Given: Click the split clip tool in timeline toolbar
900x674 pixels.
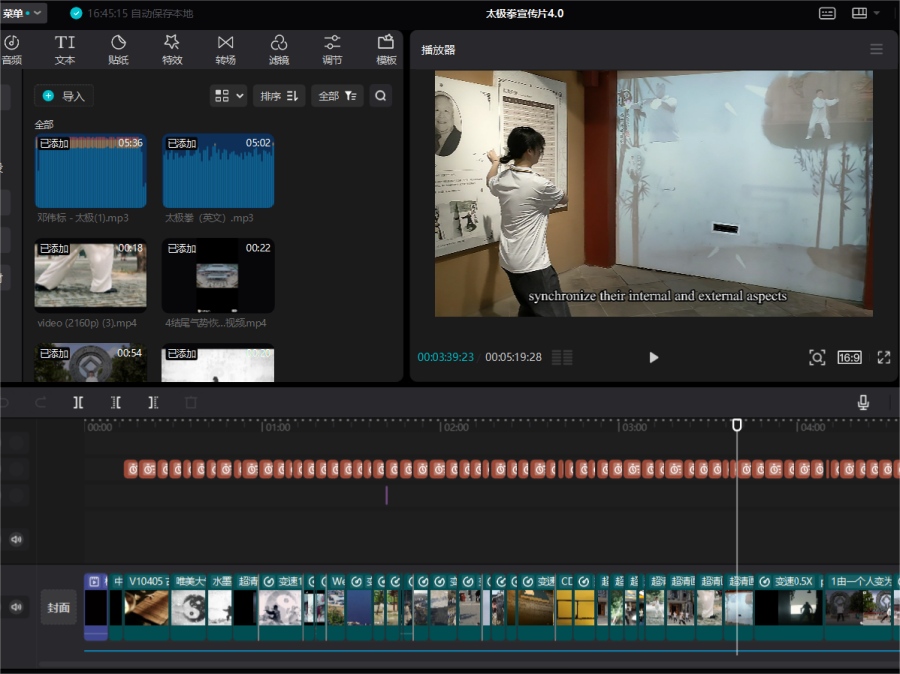Looking at the screenshot, I should (x=78, y=402).
